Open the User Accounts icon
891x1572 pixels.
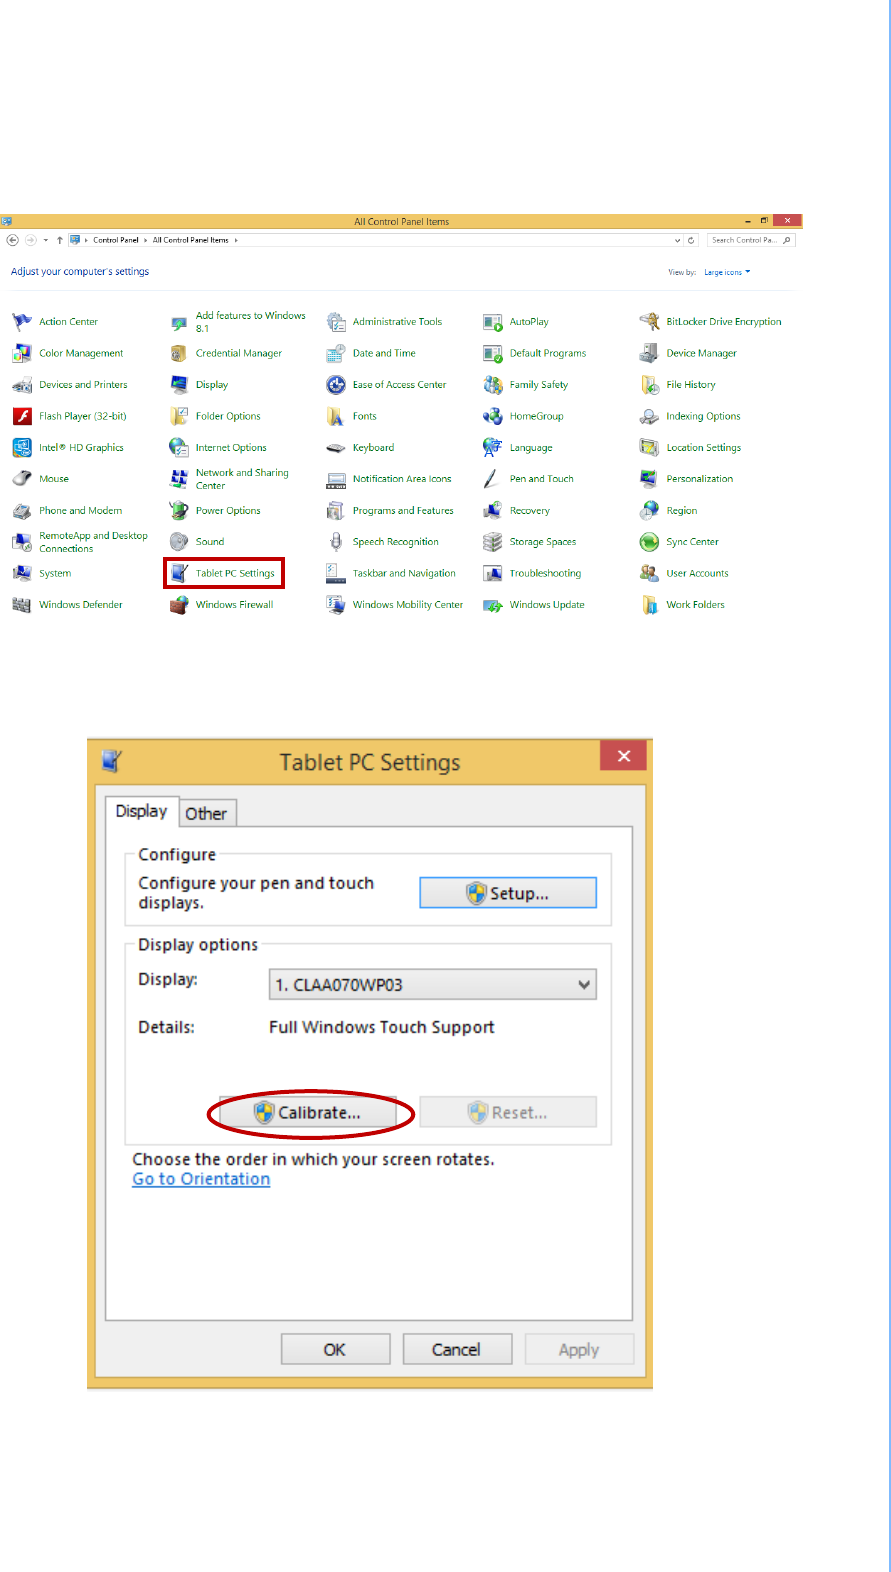[x=649, y=573]
